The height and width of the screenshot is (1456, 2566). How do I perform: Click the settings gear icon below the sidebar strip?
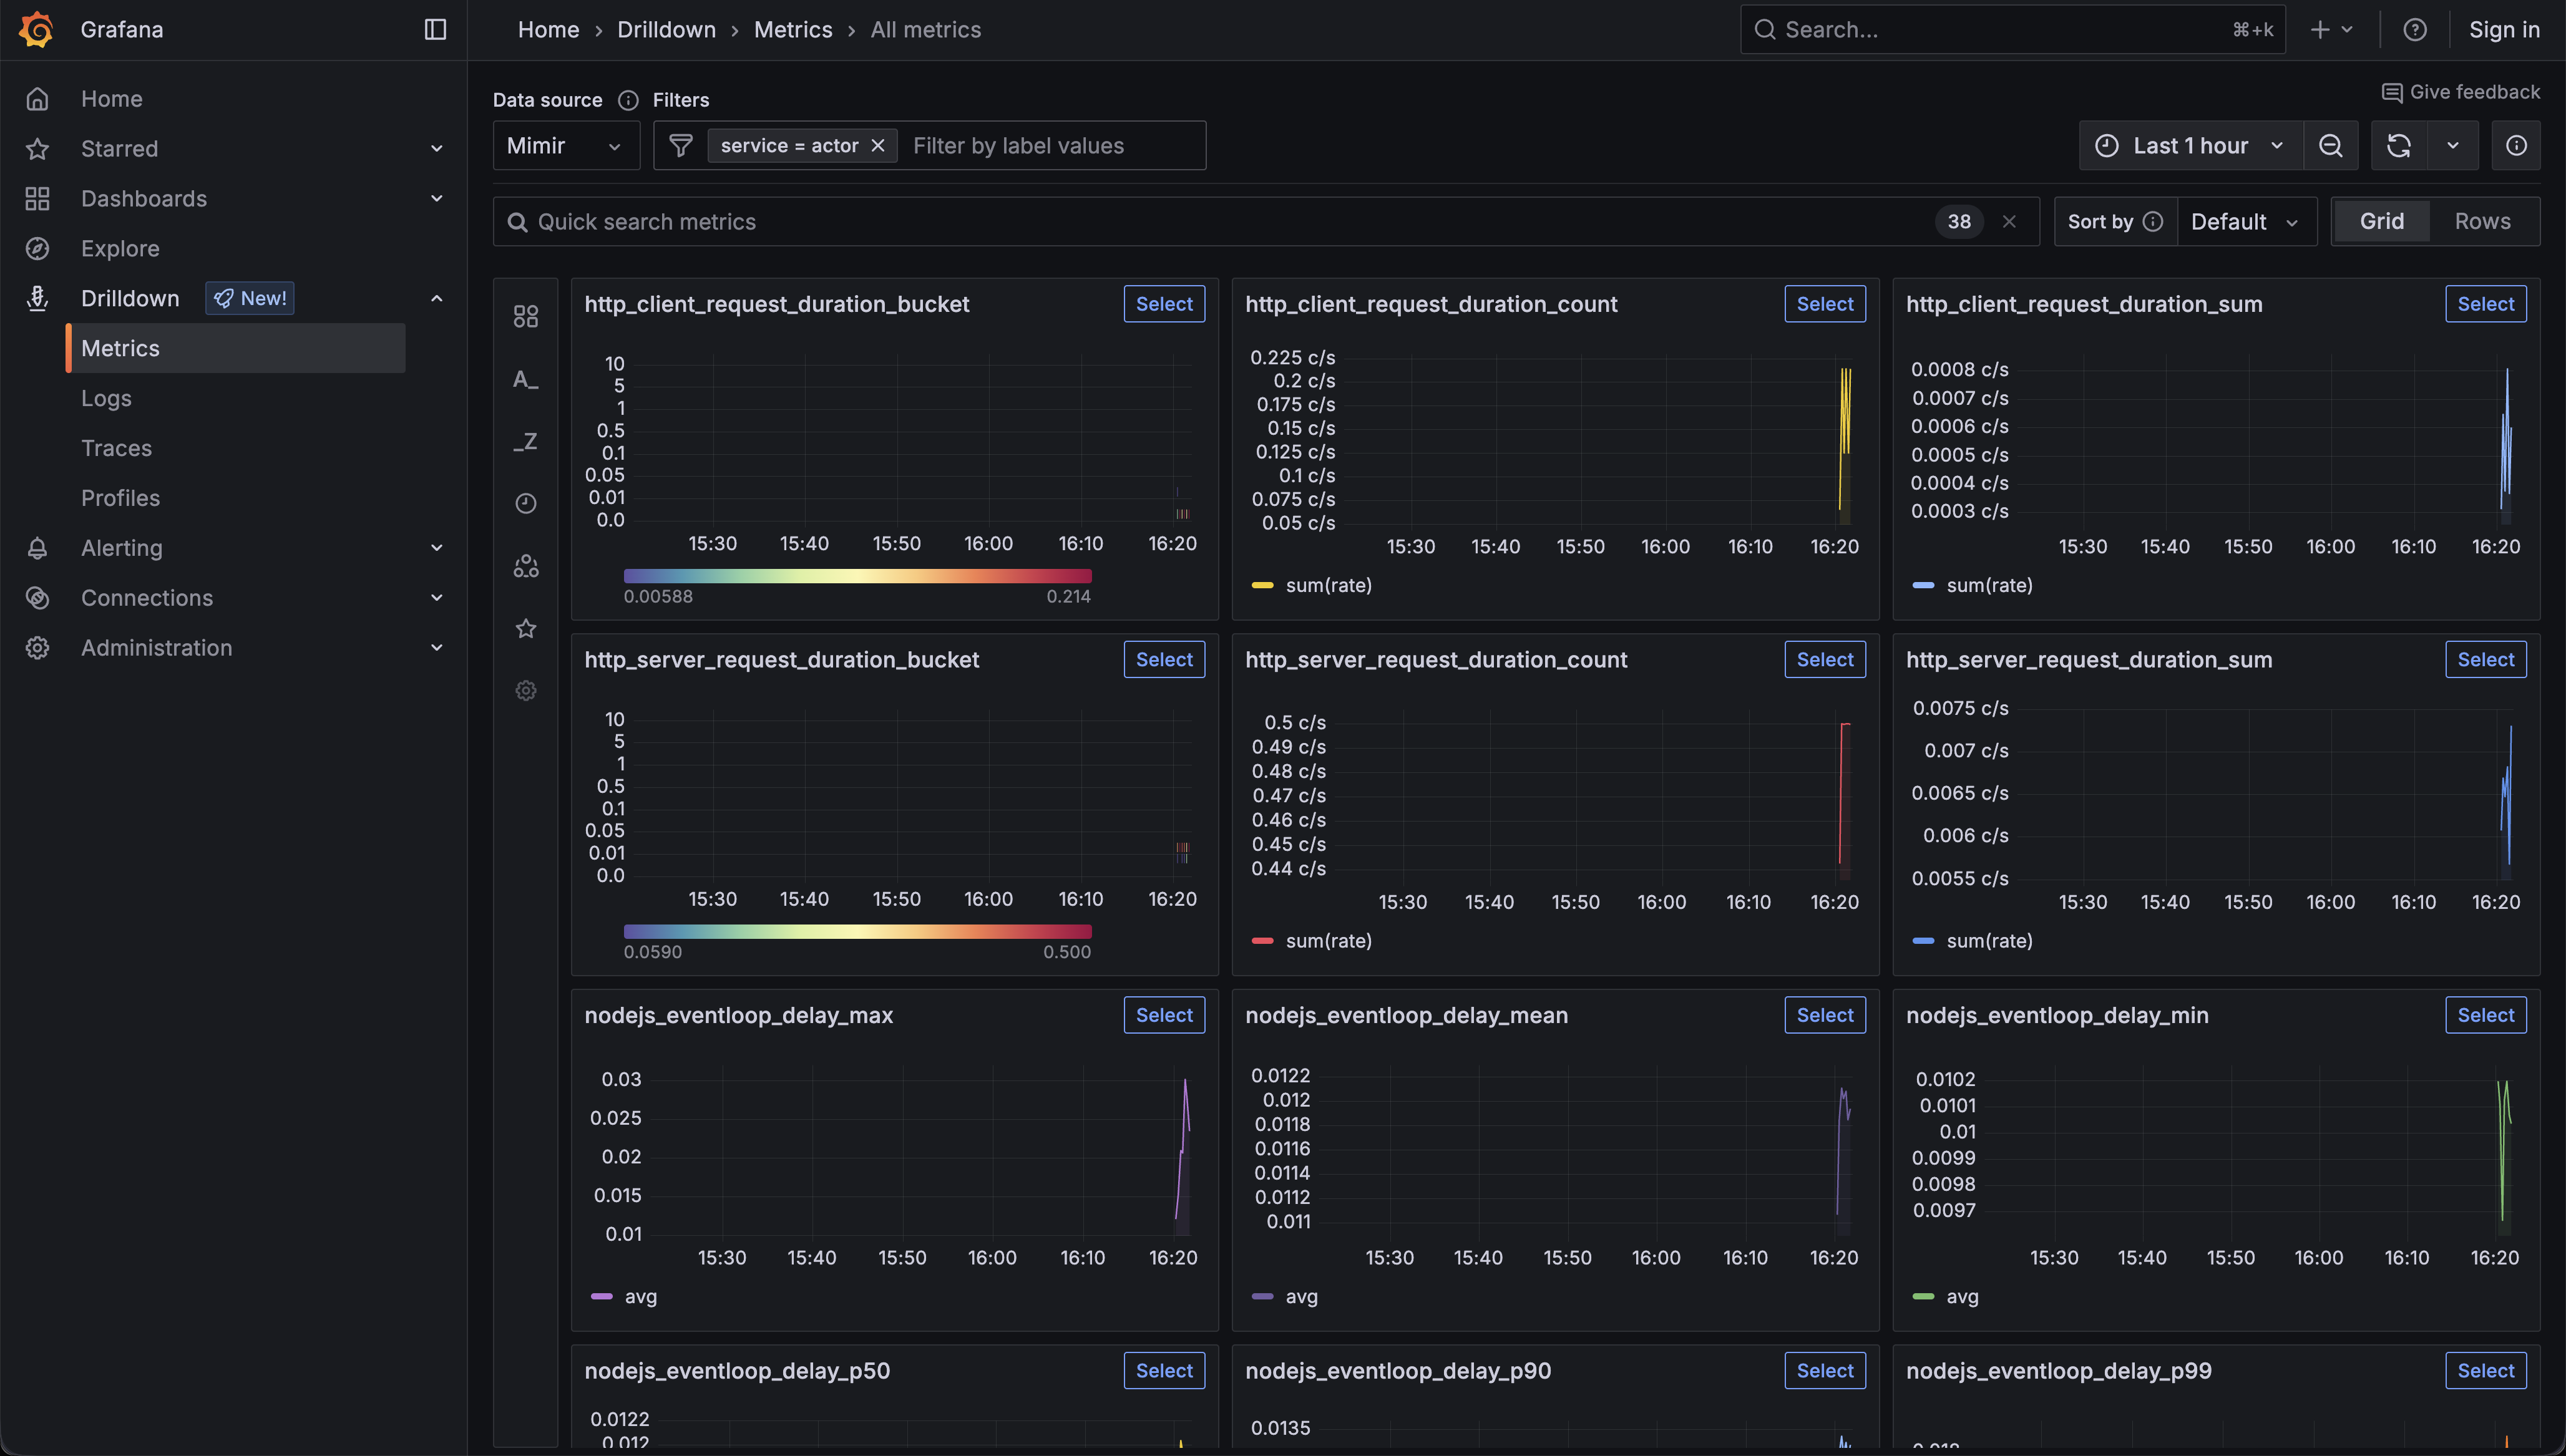click(x=526, y=690)
